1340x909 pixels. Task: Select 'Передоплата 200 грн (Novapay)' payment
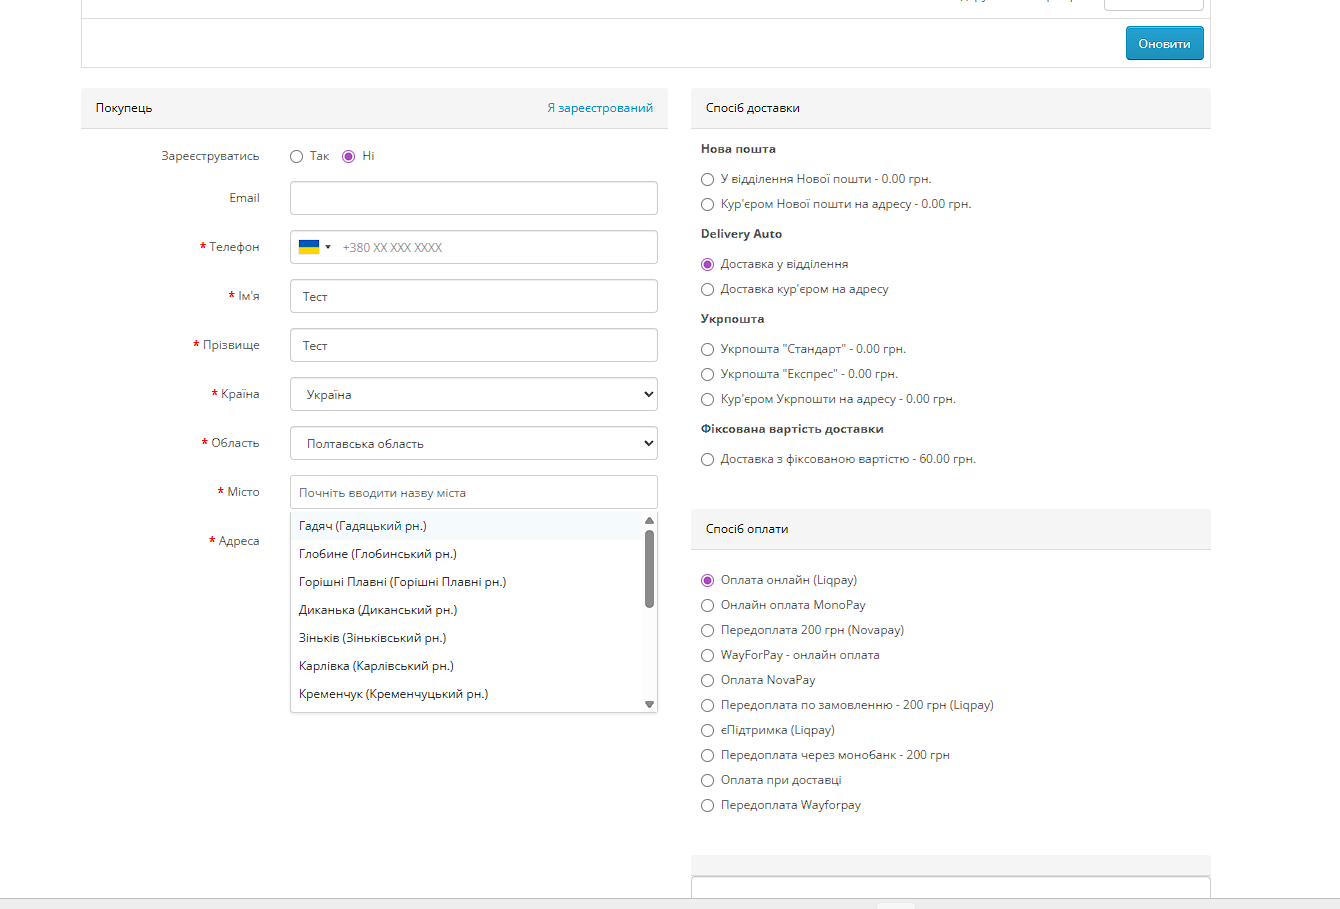pyautogui.click(x=707, y=630)
